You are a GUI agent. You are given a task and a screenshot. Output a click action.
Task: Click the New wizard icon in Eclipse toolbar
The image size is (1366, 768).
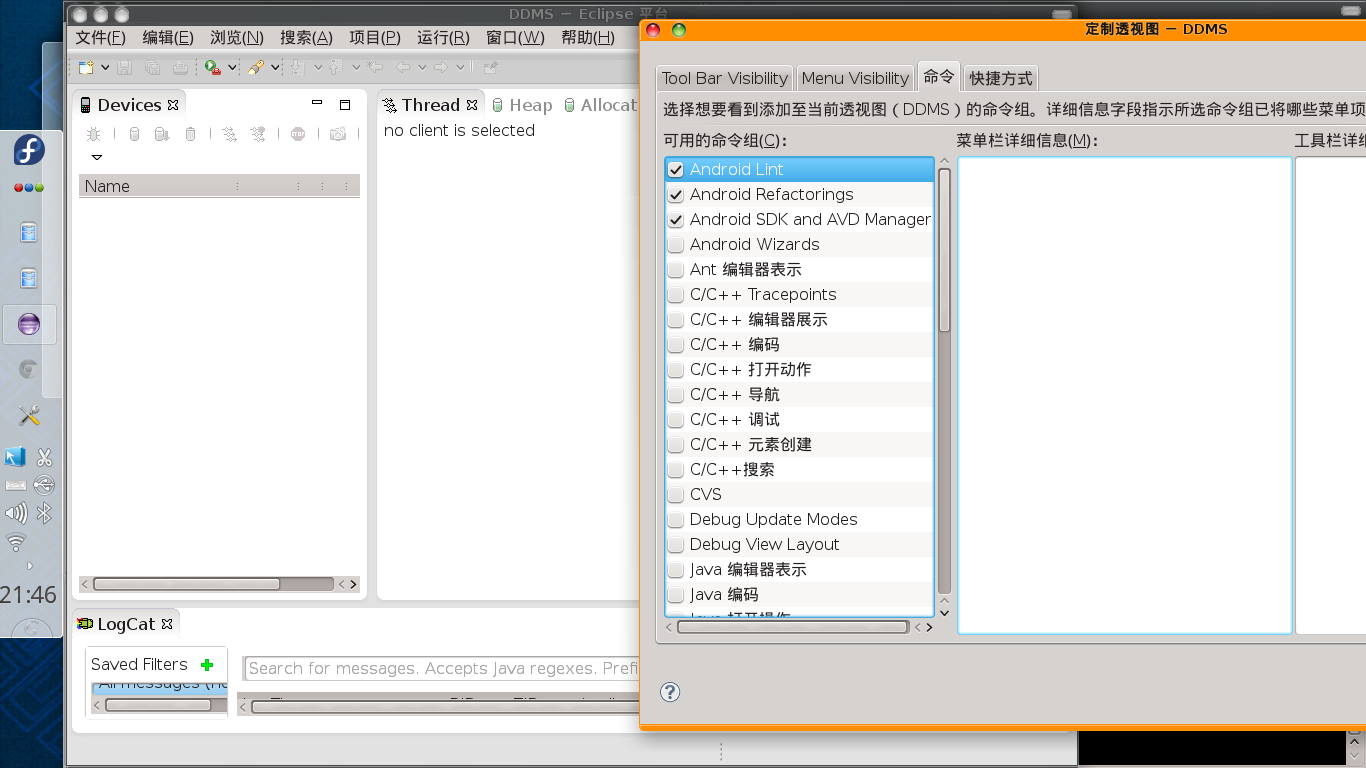click(87, 67)
